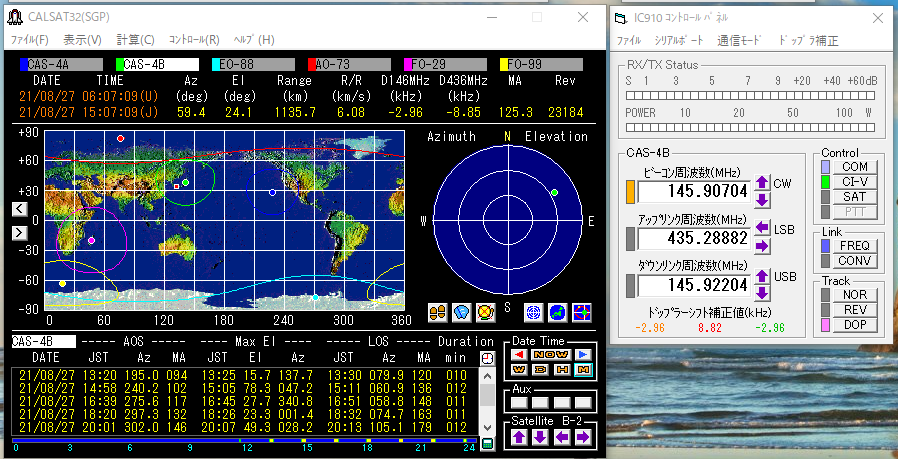Click first Aux button
The width and height of the screenshot is (898, 459).
point(519,403)
